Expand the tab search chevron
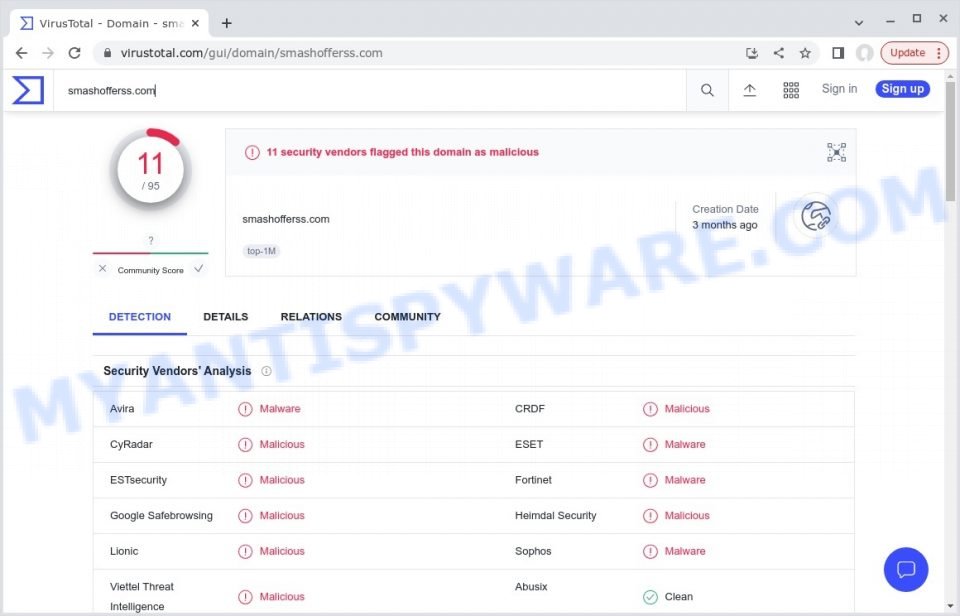This screenshot has height=616, width=960. click(859, 23)
